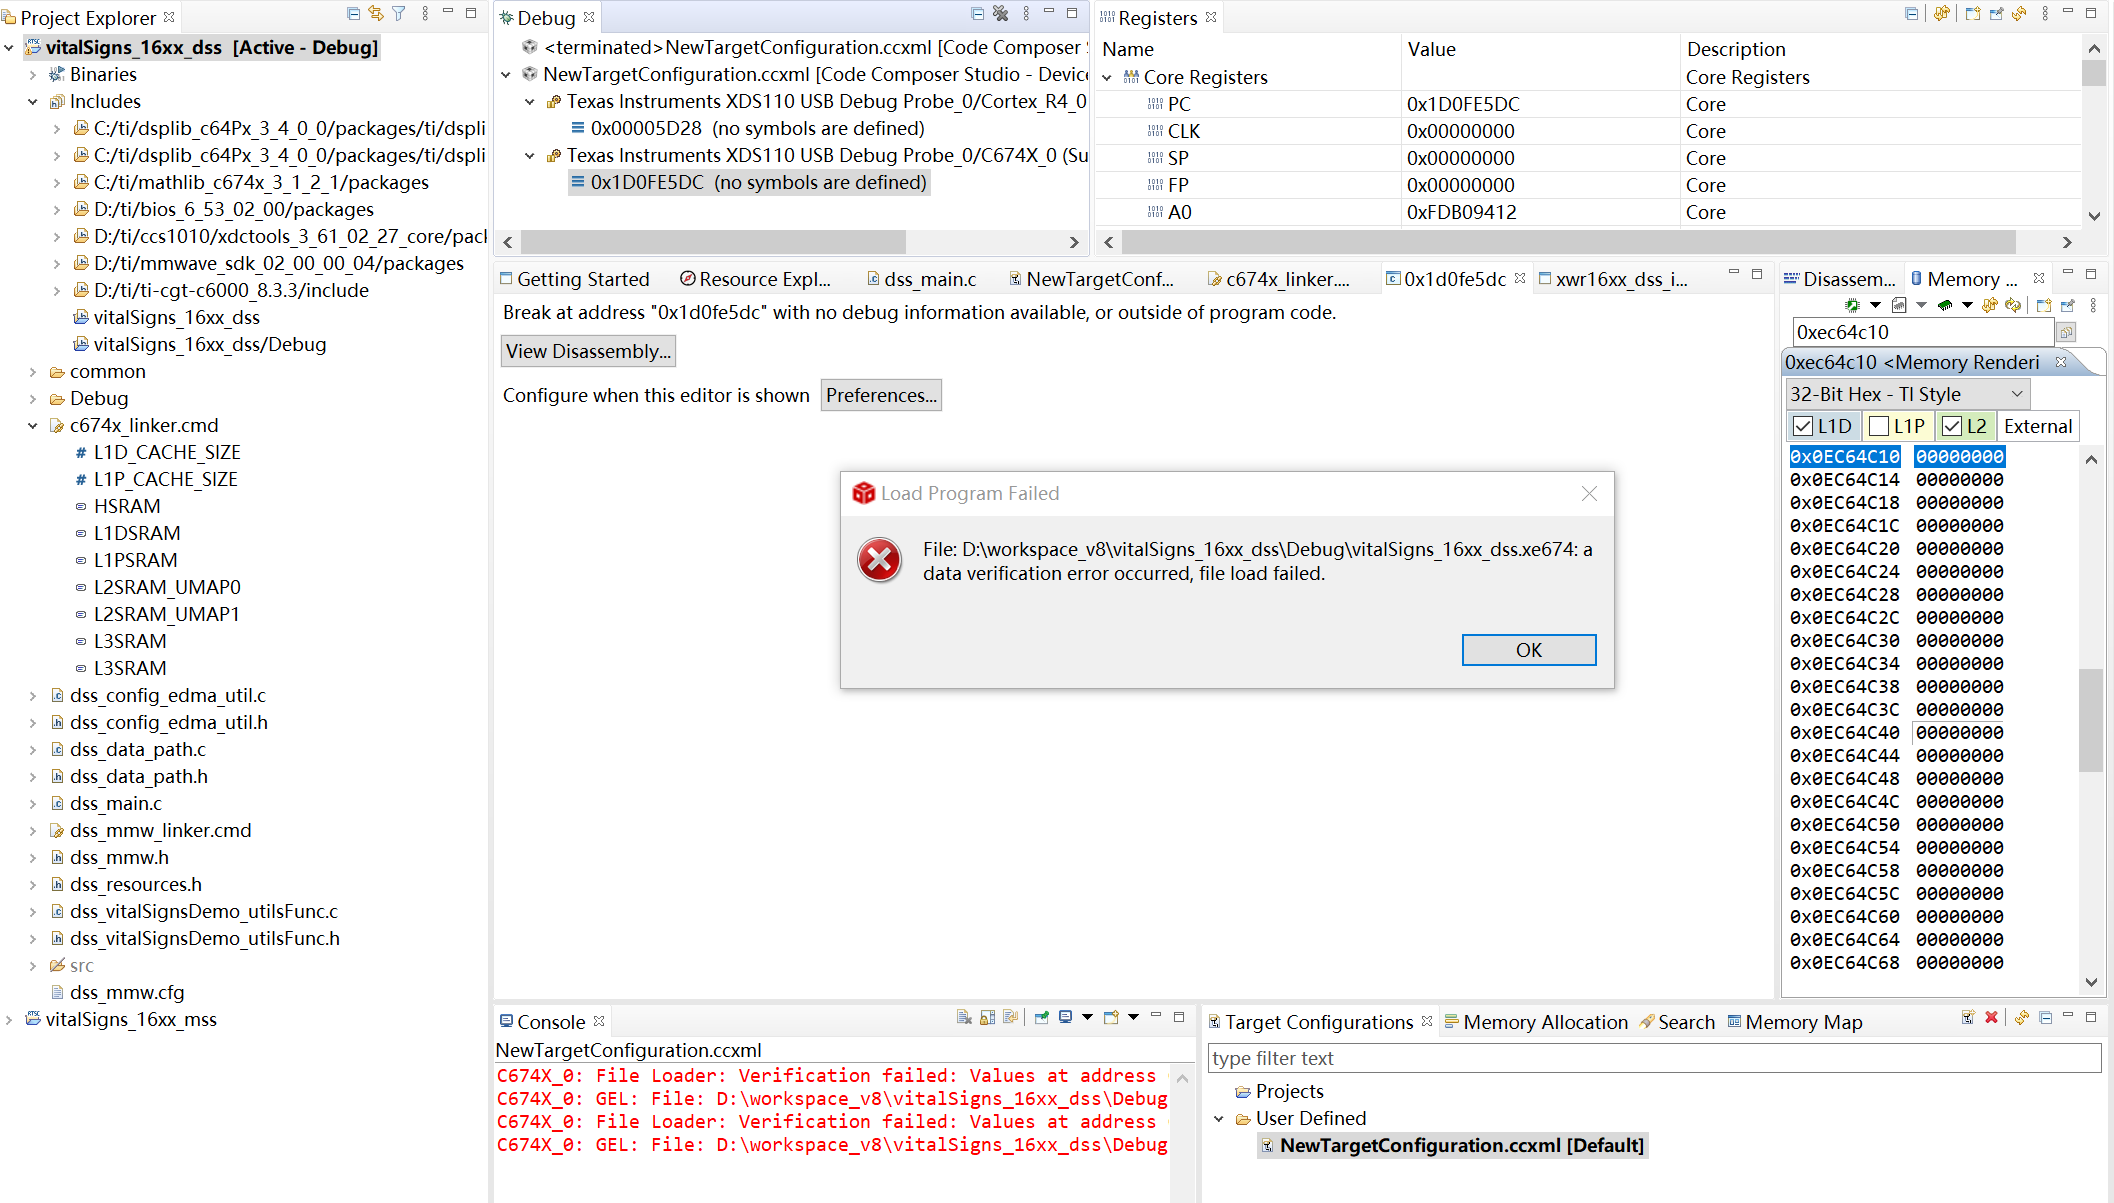The height and width of the screenshot is (1203, 2114).
Task: Click remove all terminated launches icon
Action: pyautogui.click(x=1000, y=14)
